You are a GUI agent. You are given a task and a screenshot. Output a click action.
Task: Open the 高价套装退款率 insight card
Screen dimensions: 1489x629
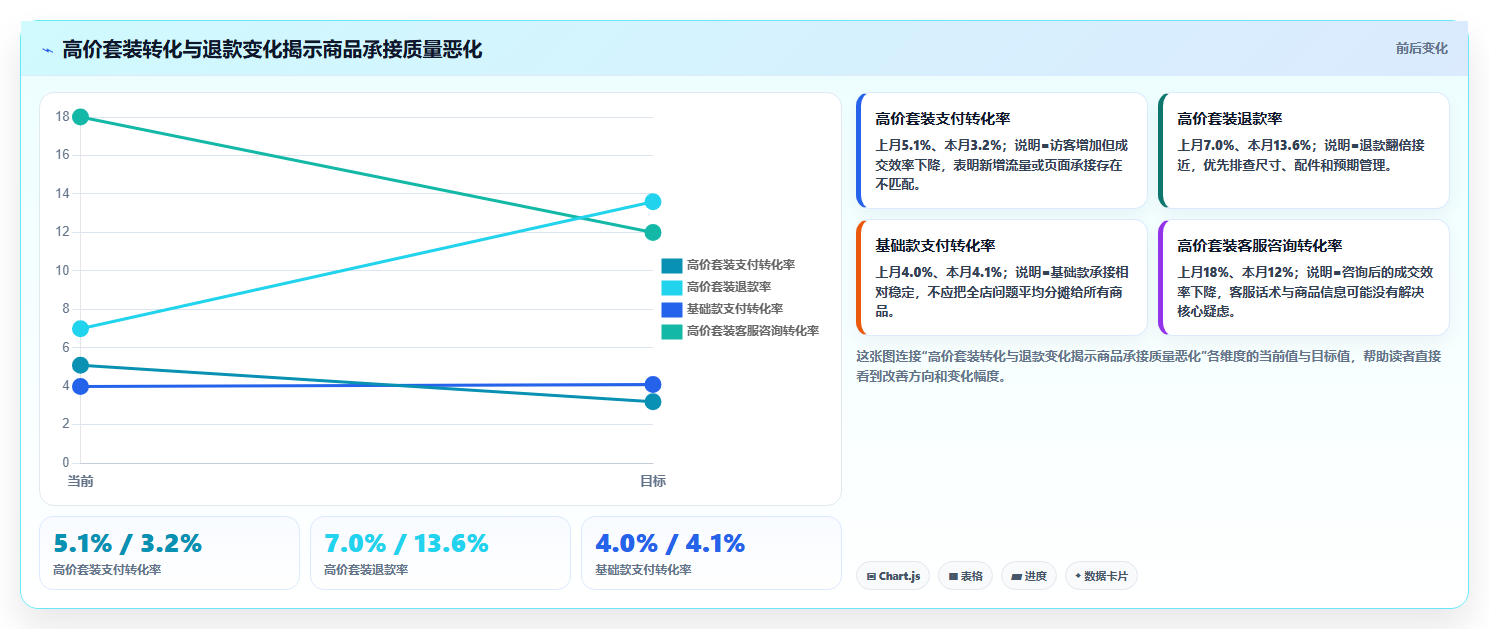(x=1304, y=150)
